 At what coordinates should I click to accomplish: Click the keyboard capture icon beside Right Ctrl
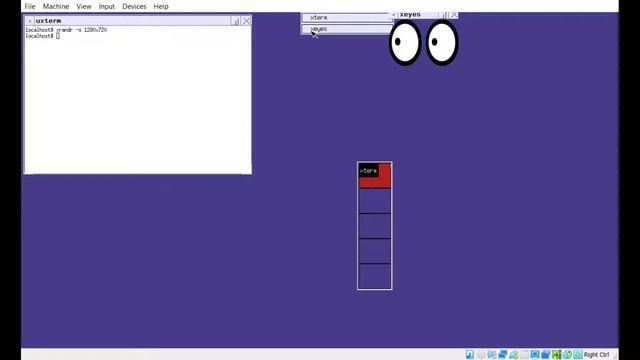pos(578,354)
